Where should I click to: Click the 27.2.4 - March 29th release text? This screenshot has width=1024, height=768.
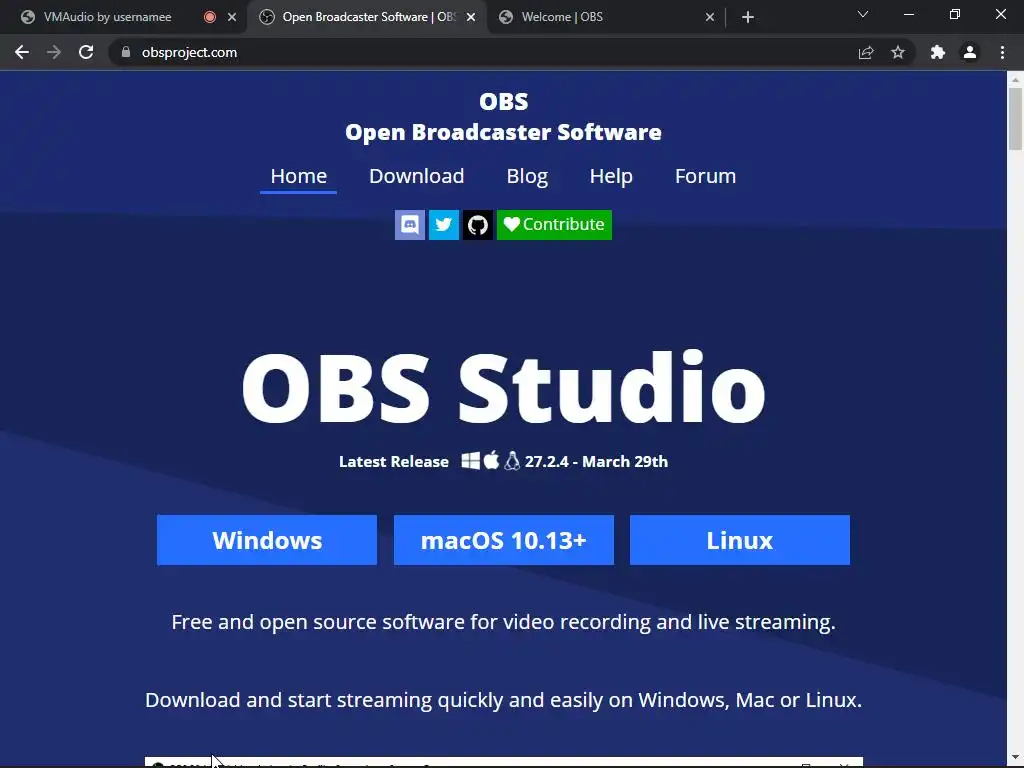596,462
